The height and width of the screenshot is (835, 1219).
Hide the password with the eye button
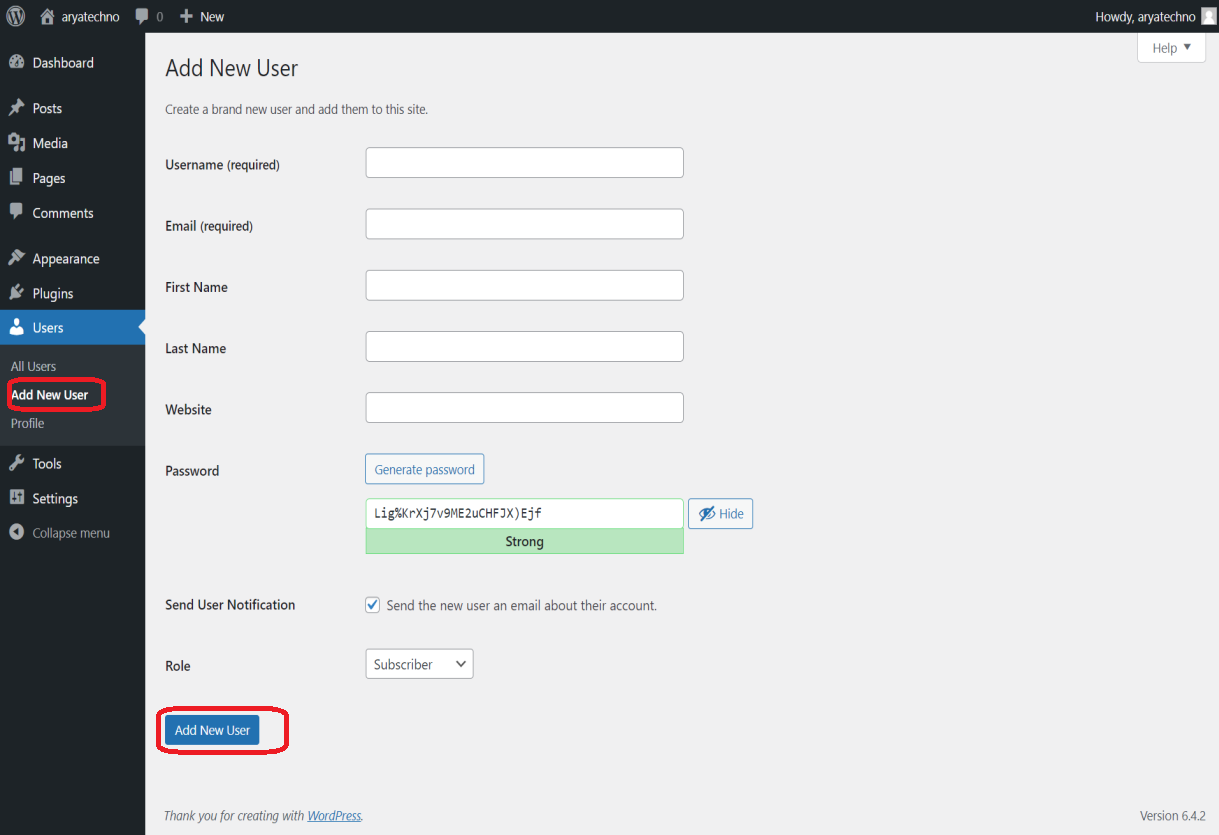(x=720, y=513)
